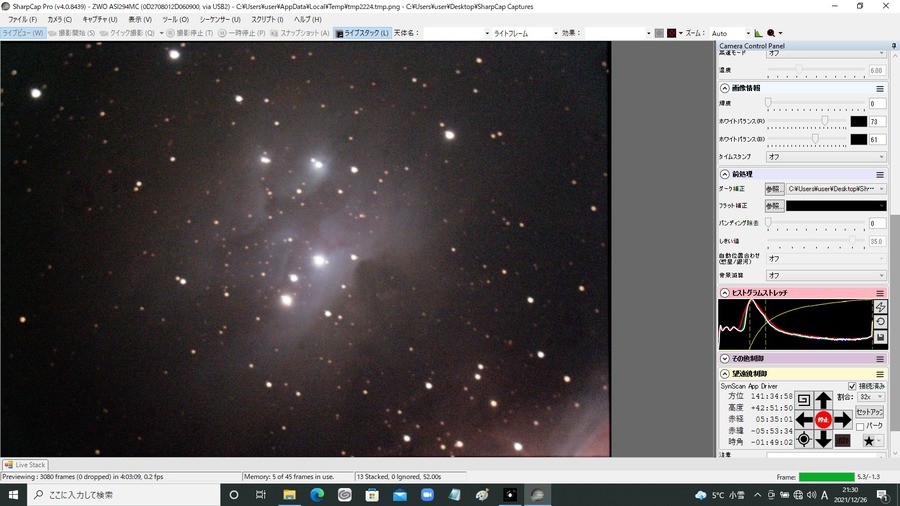Save the histogram stretch using the floppy disk icon
The height and width of the screenshot is (506, 900).
click(880, 337)
